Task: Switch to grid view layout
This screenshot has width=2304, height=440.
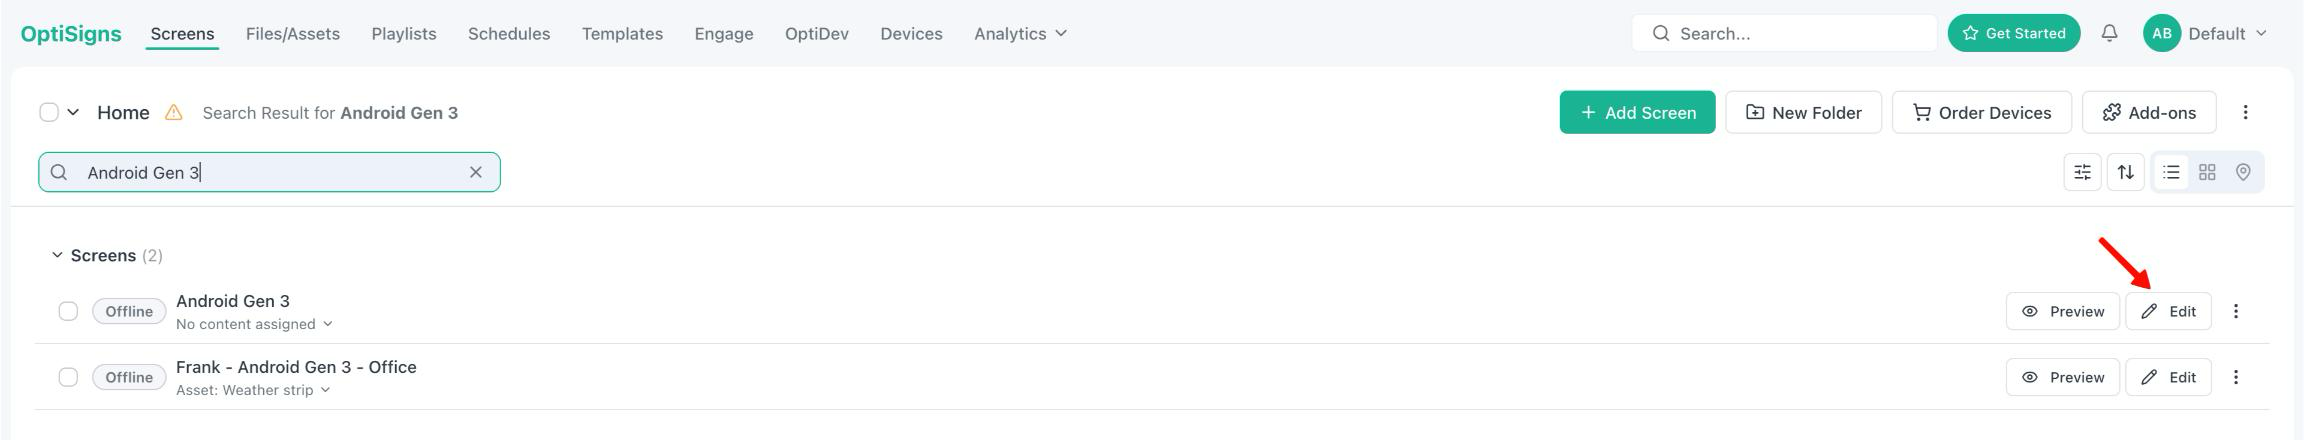Action: [2207, 172]
